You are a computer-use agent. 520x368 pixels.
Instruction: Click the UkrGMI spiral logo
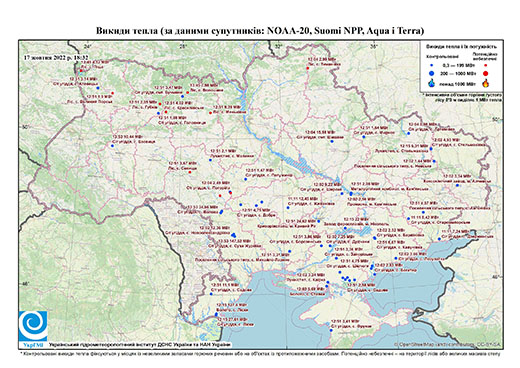pyautogui.click(x=33, y=326)
